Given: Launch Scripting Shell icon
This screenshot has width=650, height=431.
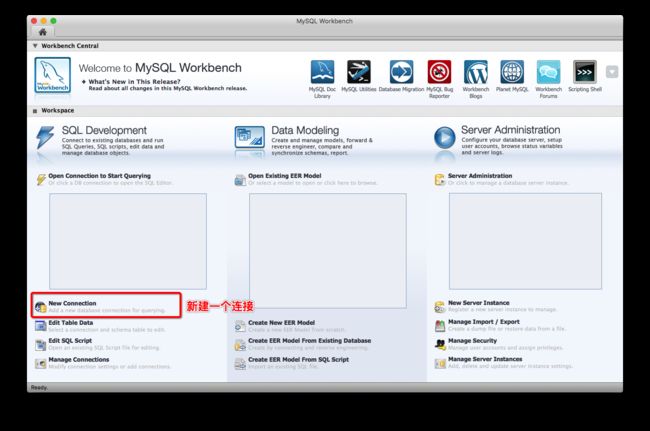Looking at the screenshot, I should [585, 72].
